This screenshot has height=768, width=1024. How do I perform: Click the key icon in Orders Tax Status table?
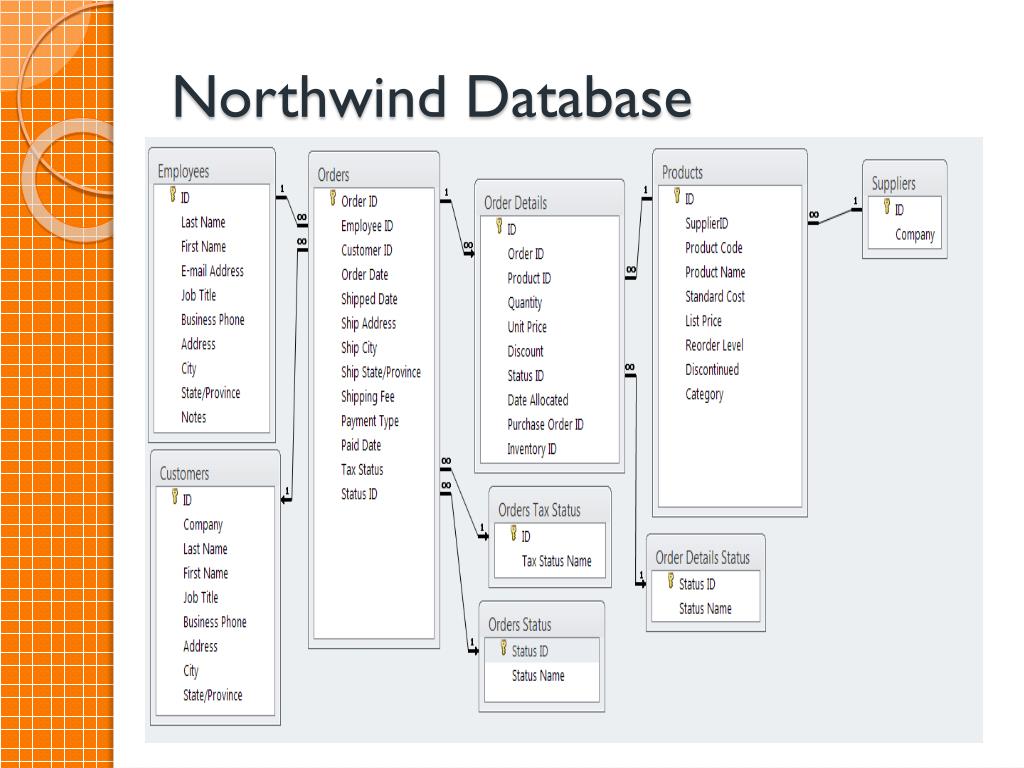point(514,534)
